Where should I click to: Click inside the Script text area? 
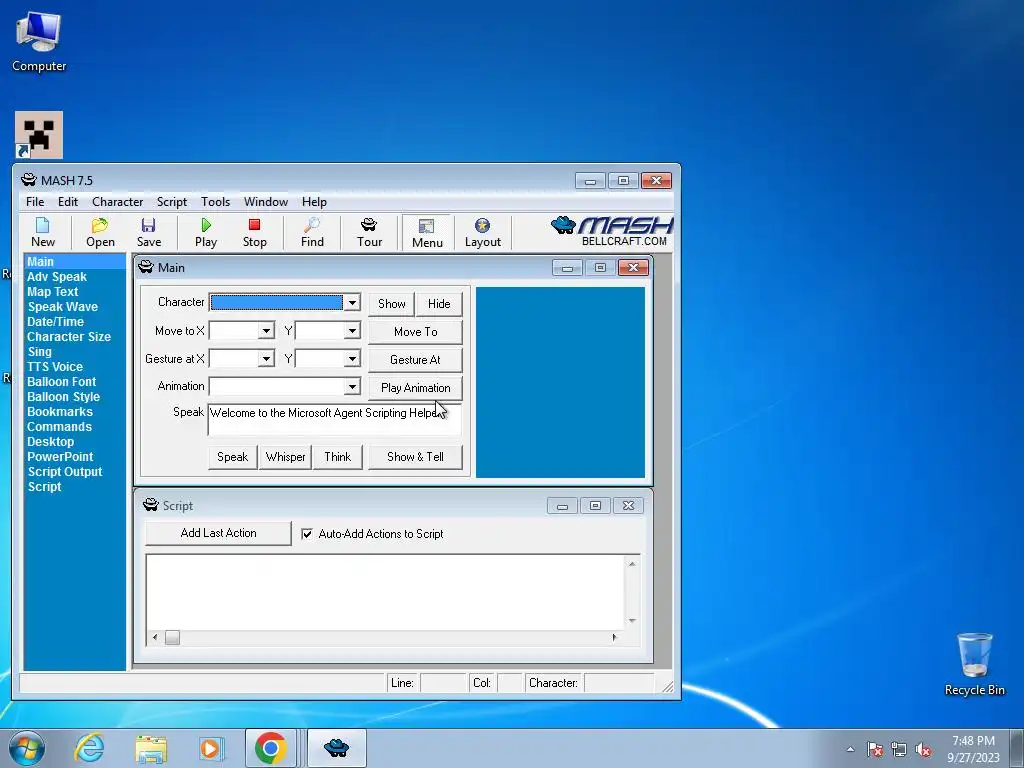(x=385, y=592)
